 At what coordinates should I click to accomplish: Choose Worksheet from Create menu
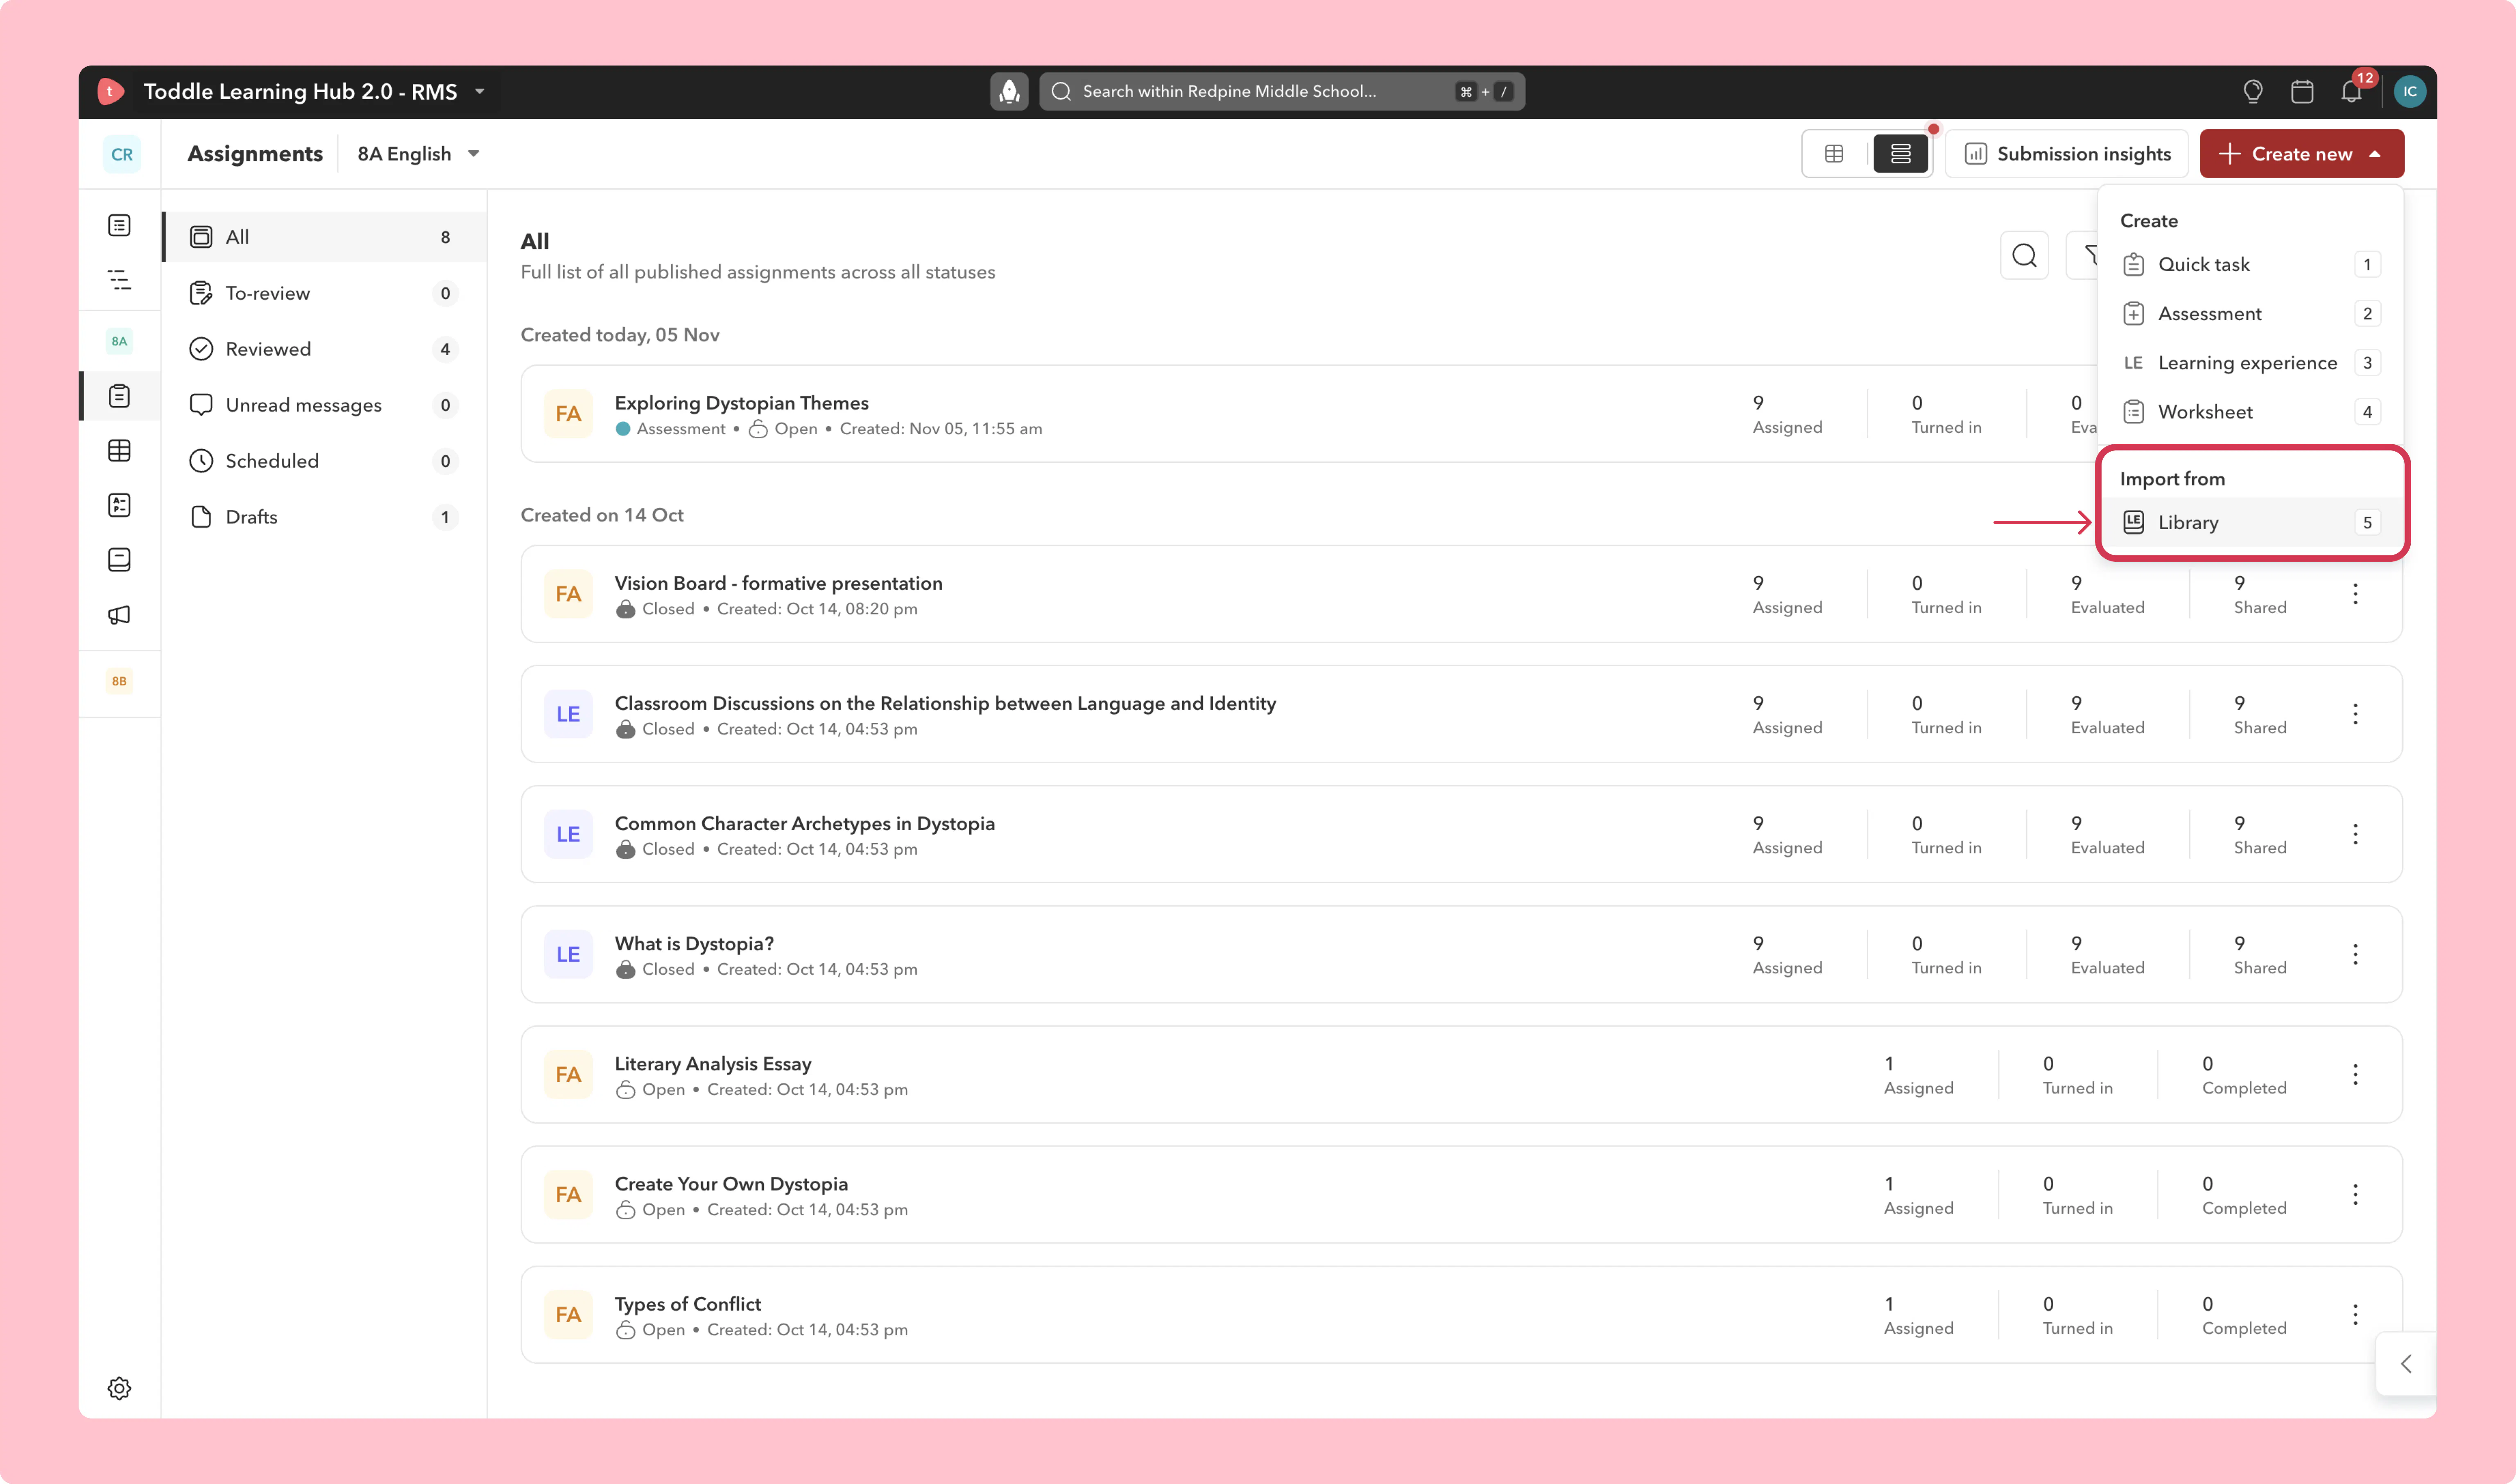2250,411
